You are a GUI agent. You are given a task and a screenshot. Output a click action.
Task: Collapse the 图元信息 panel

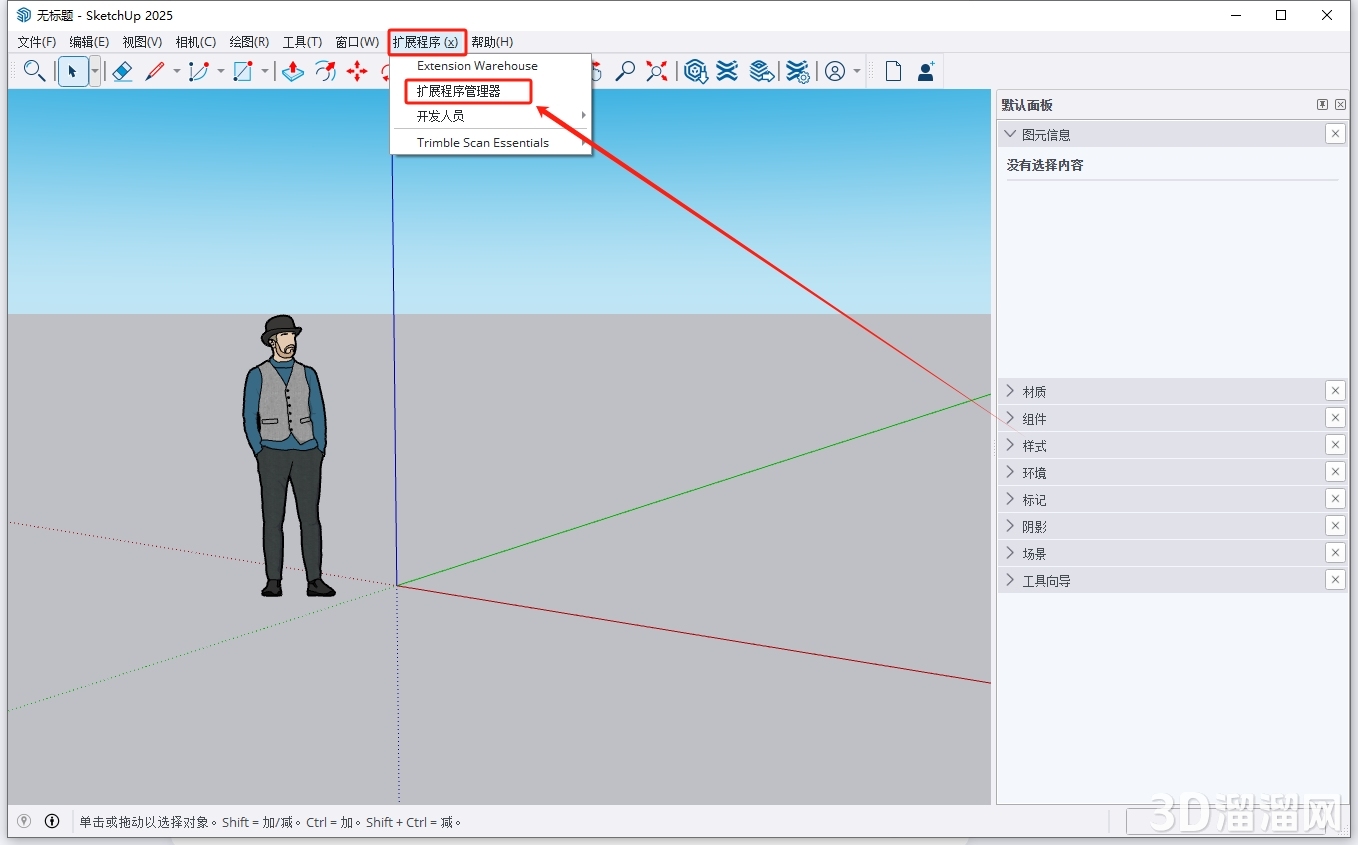click(x=1010, y=133)
